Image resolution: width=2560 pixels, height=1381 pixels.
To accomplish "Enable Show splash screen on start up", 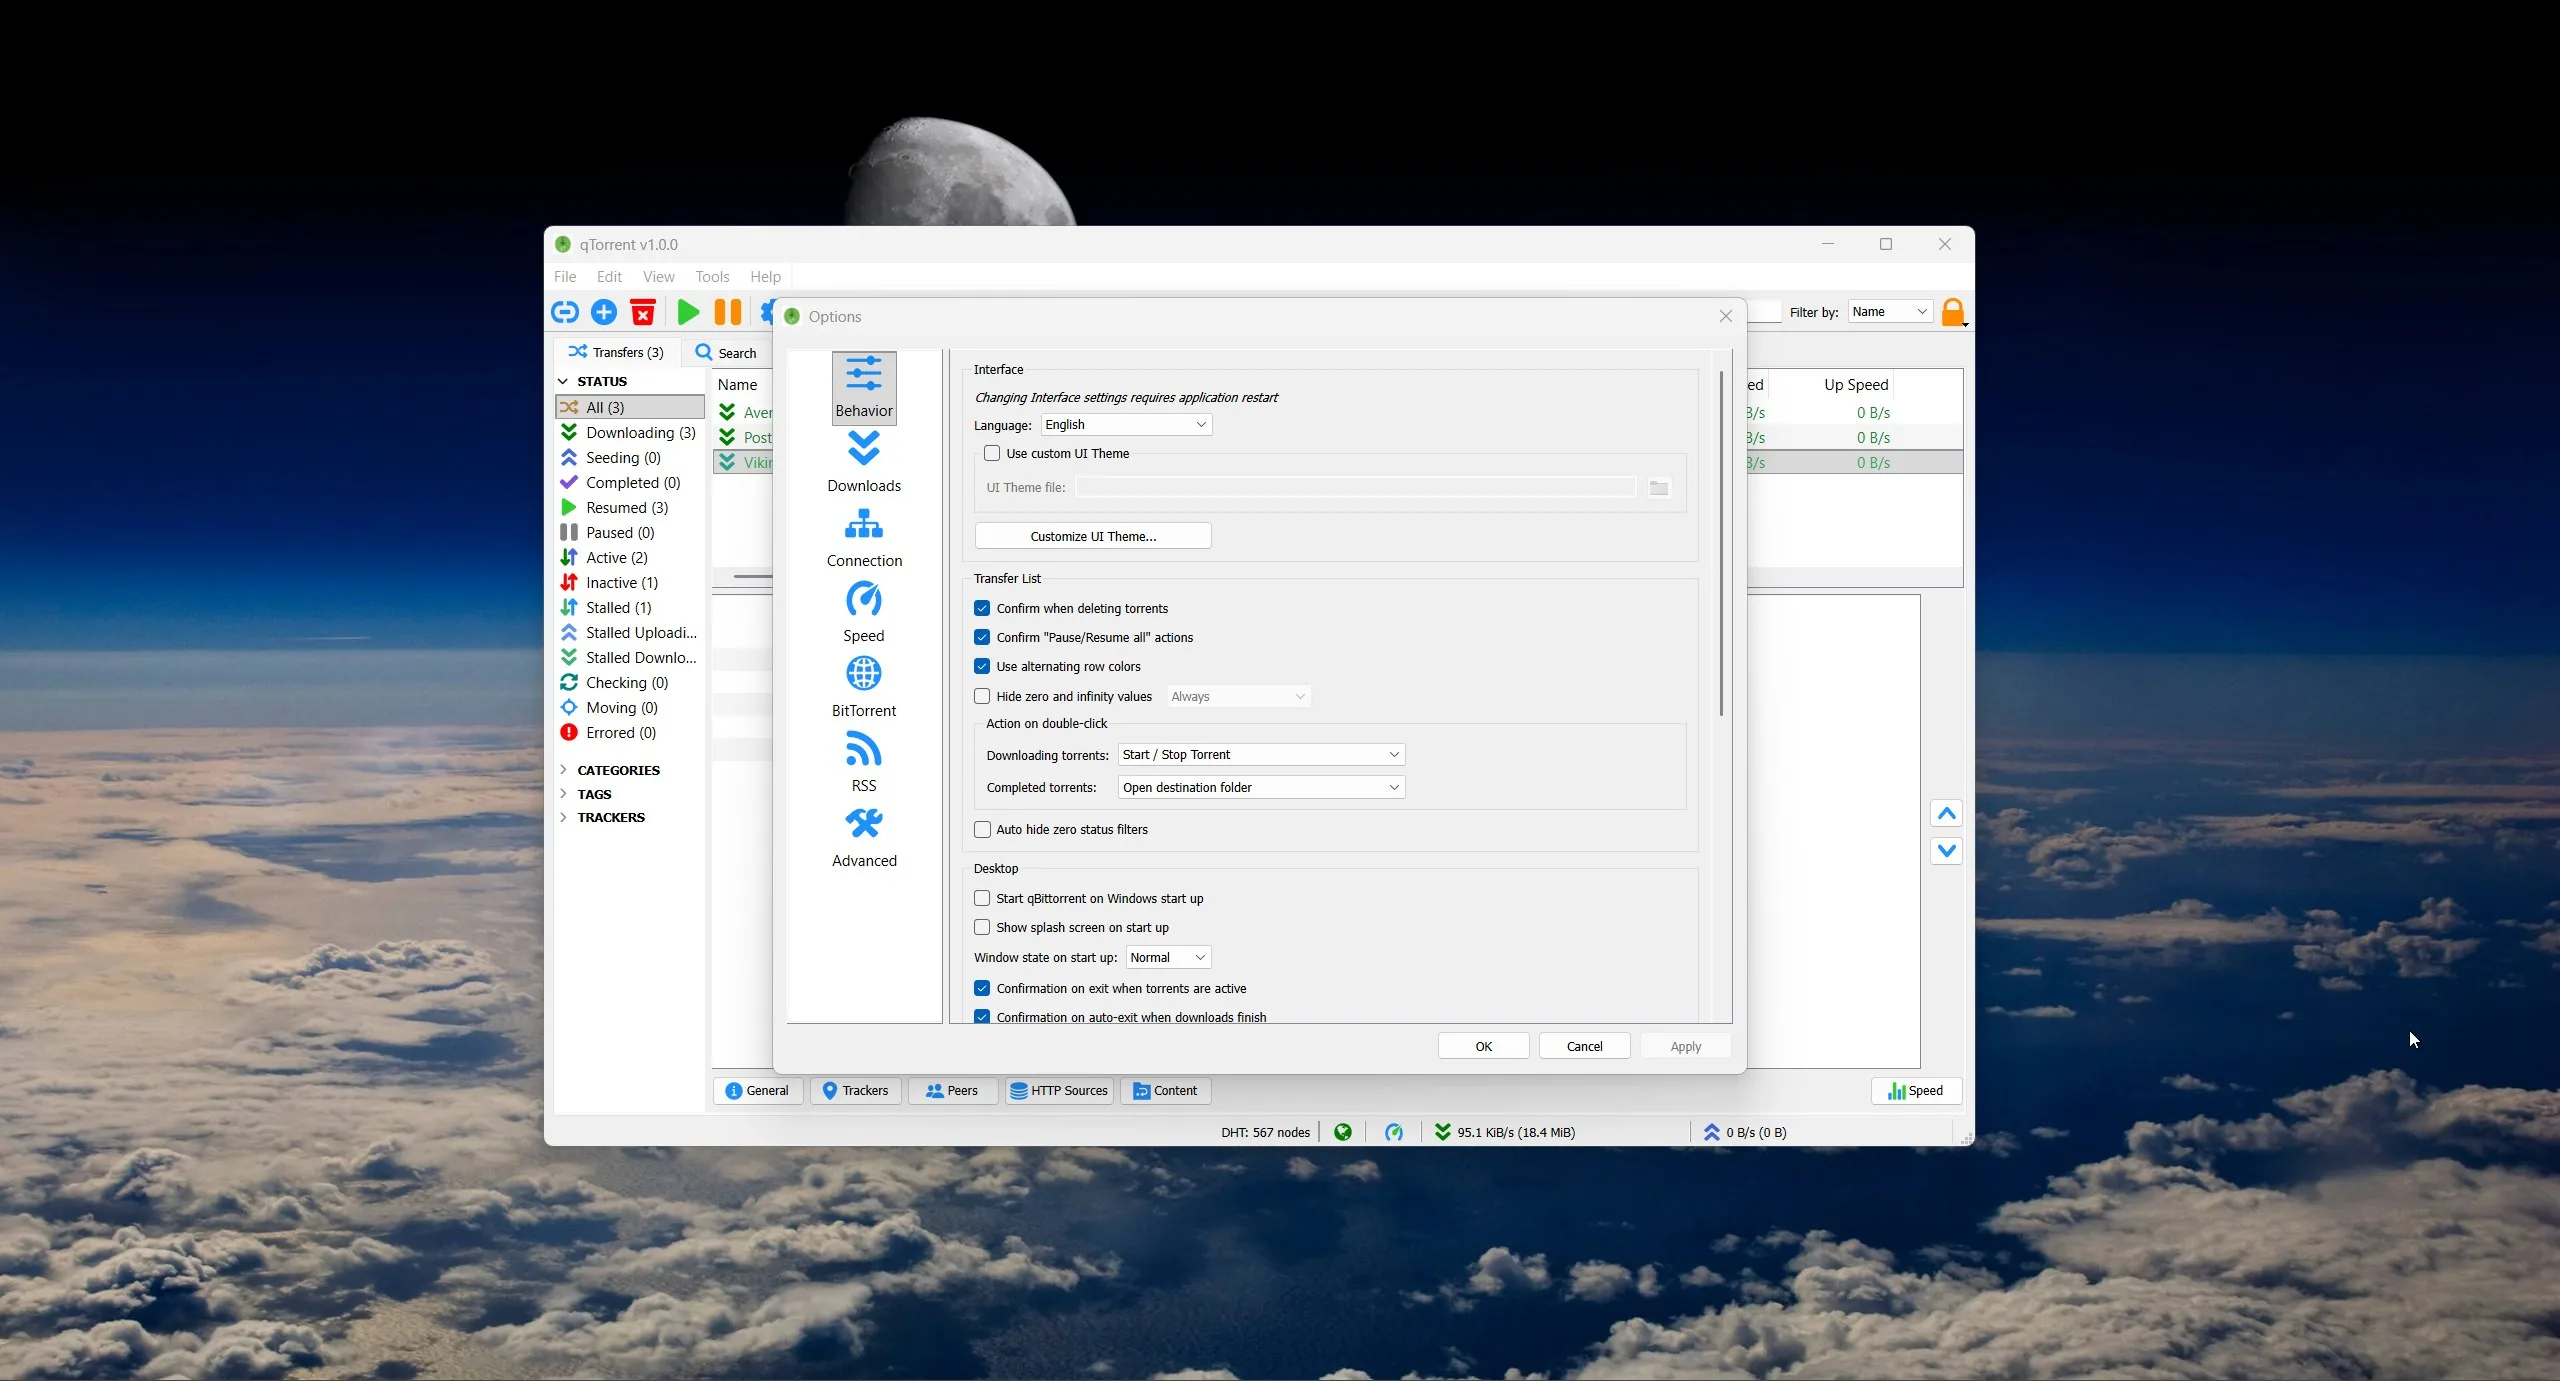I will [982, 928].
